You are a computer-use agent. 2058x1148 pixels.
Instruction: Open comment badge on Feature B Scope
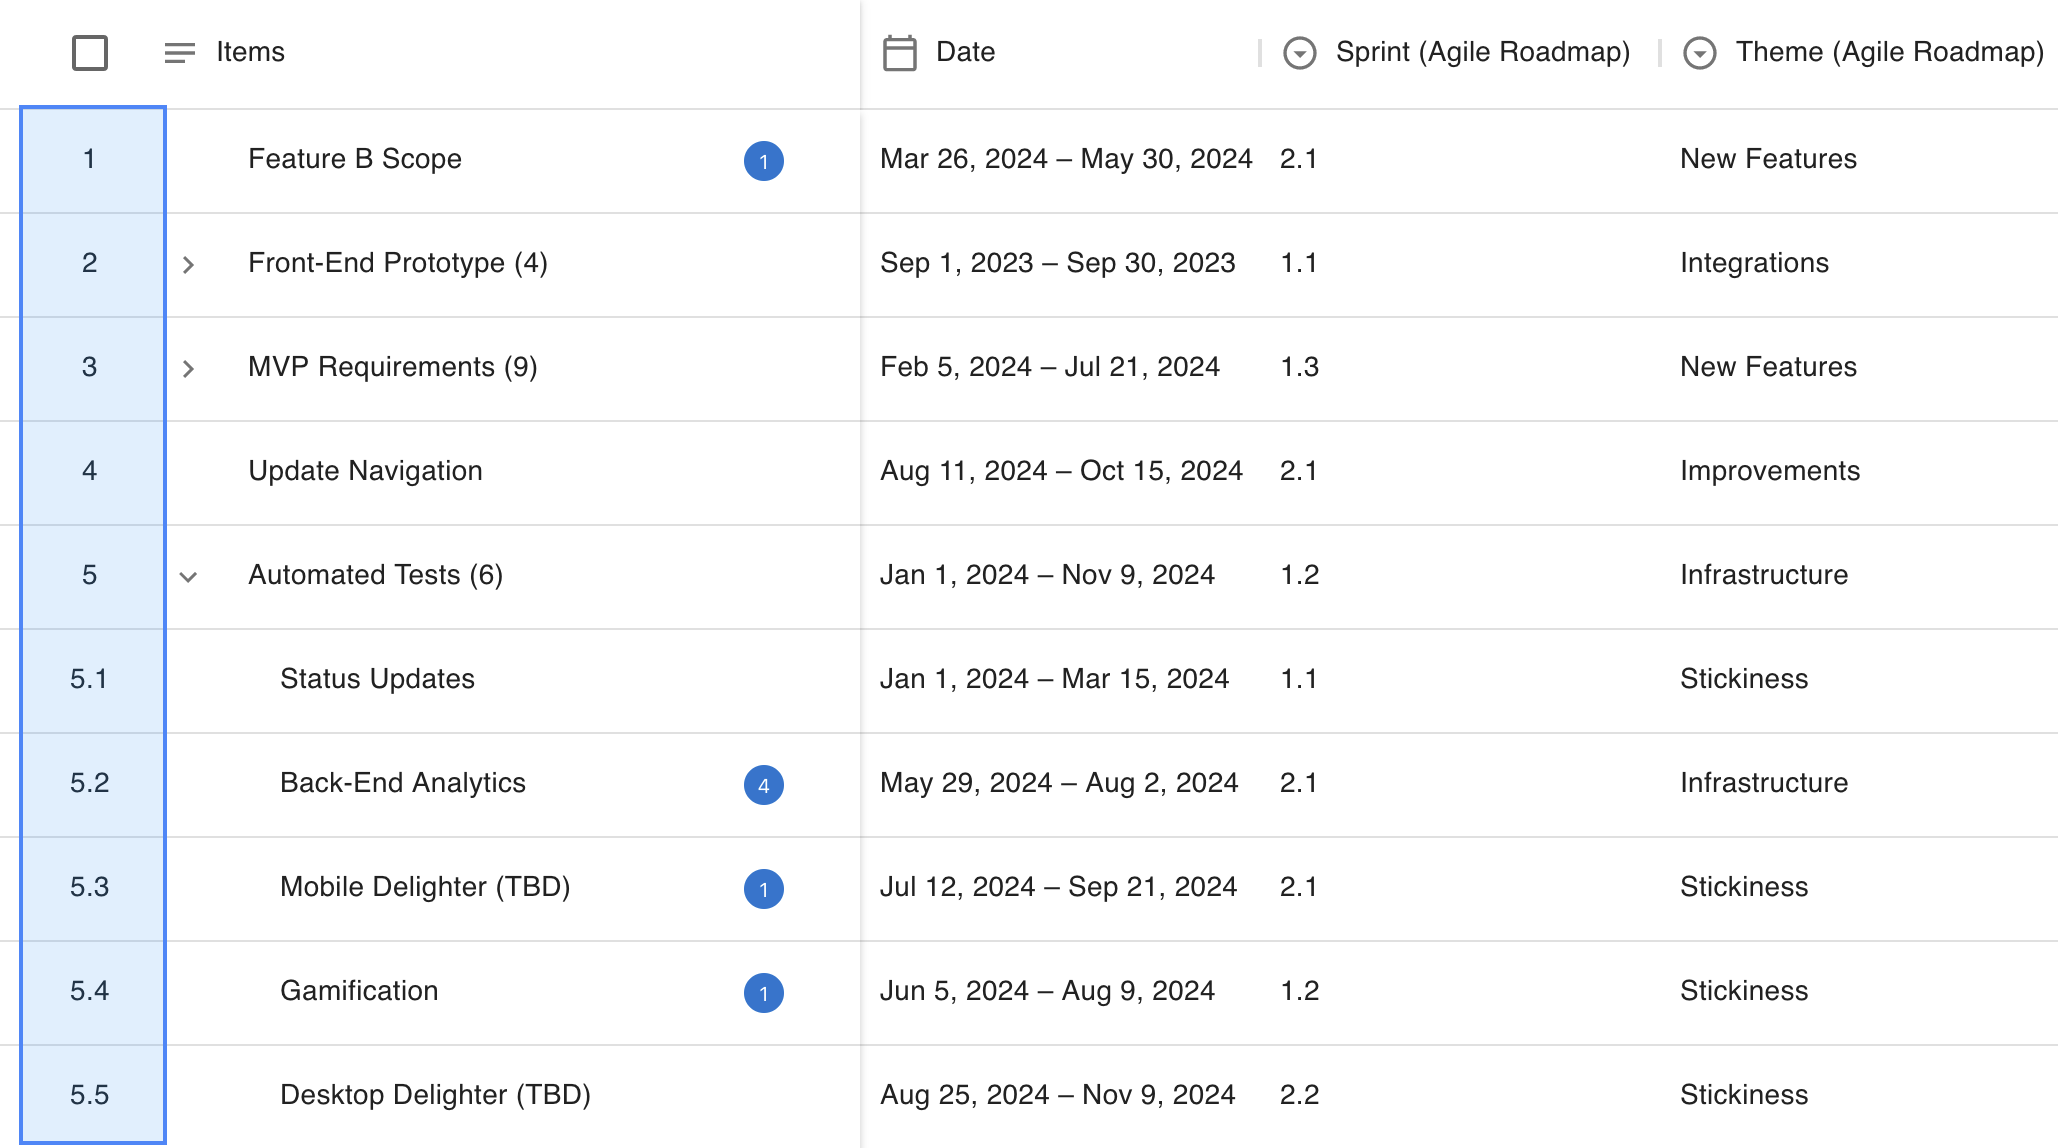pos(763,161)
